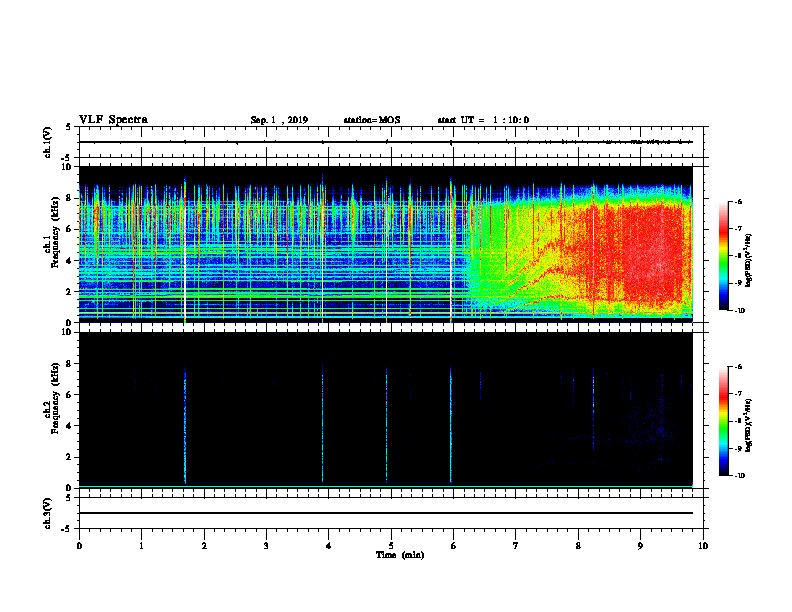Click the log(PSD) label beside ch.2 color bar
This screenshot has width=792, height=612.
point(749,425)
